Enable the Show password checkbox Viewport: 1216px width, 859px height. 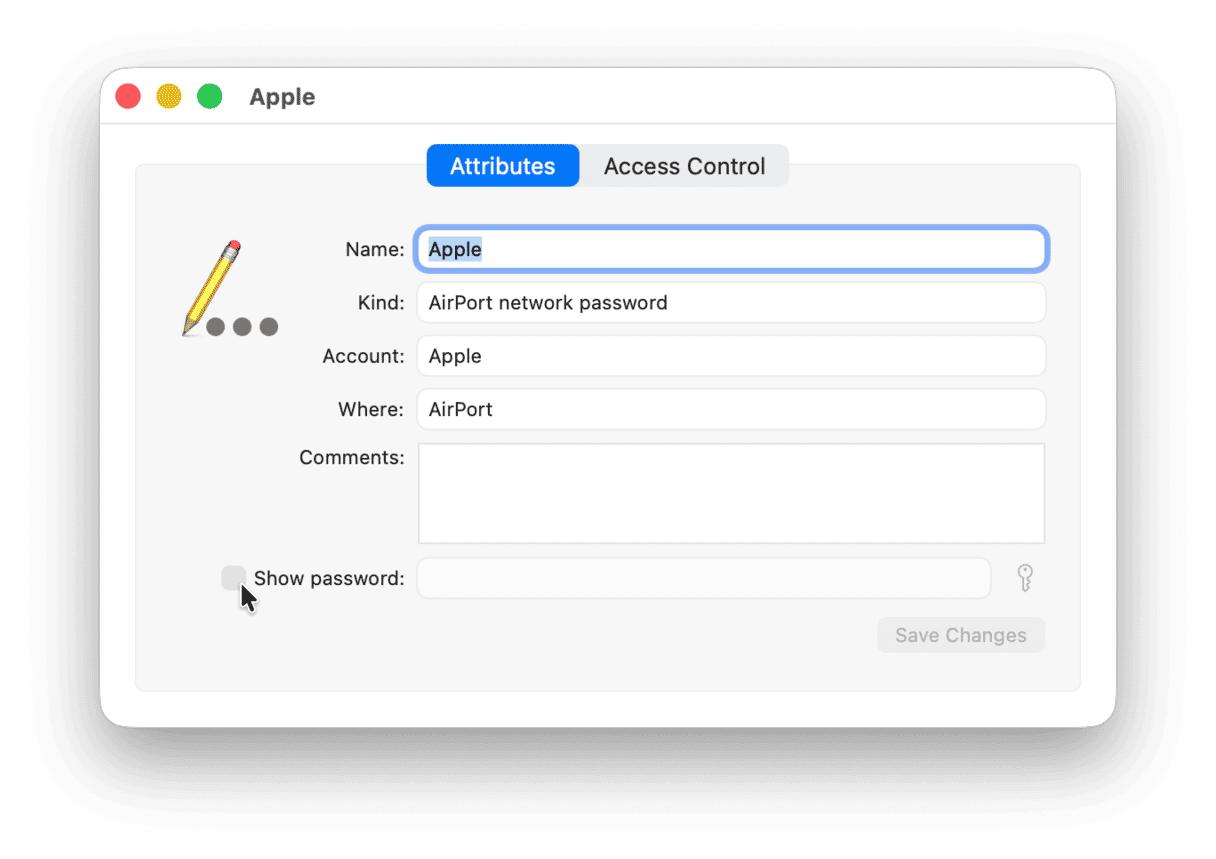click(x=233, y=578)
